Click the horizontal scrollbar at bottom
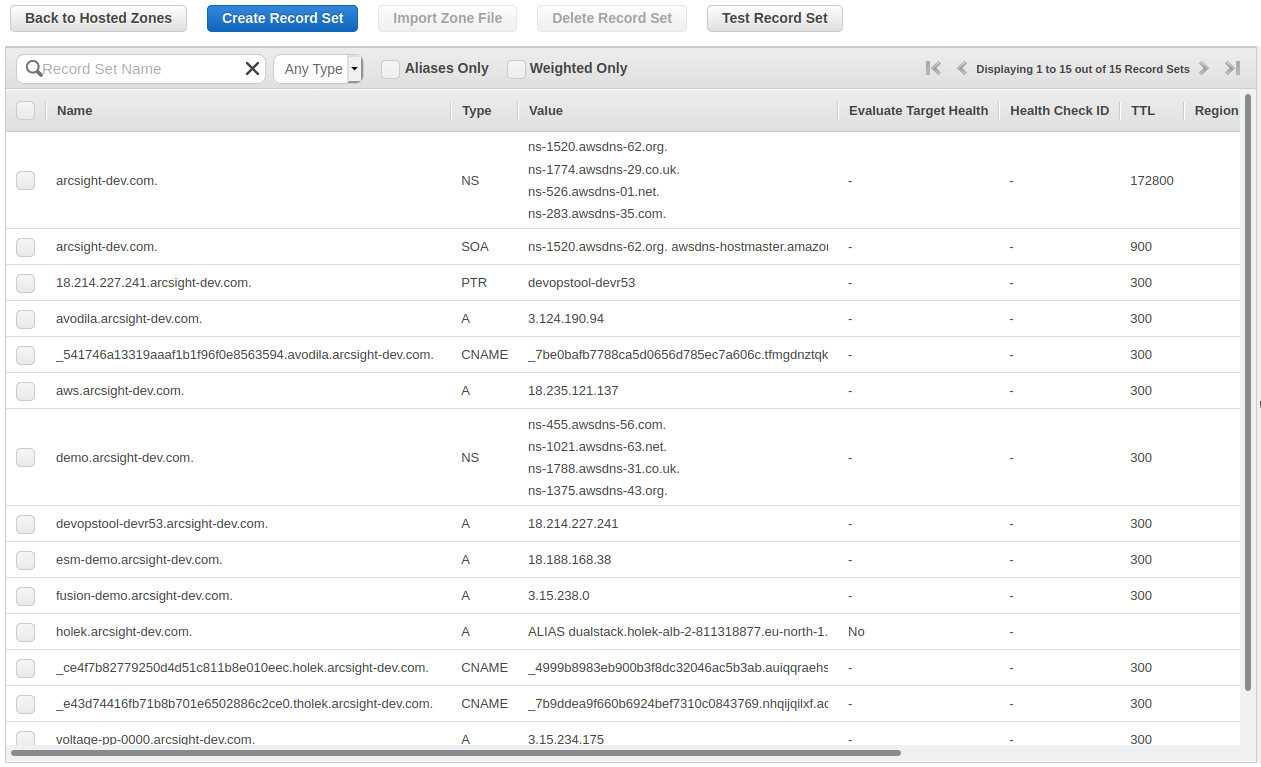The height and width of the screenshot is (767, 1261). pyautogui.click(x=455, y=753)
